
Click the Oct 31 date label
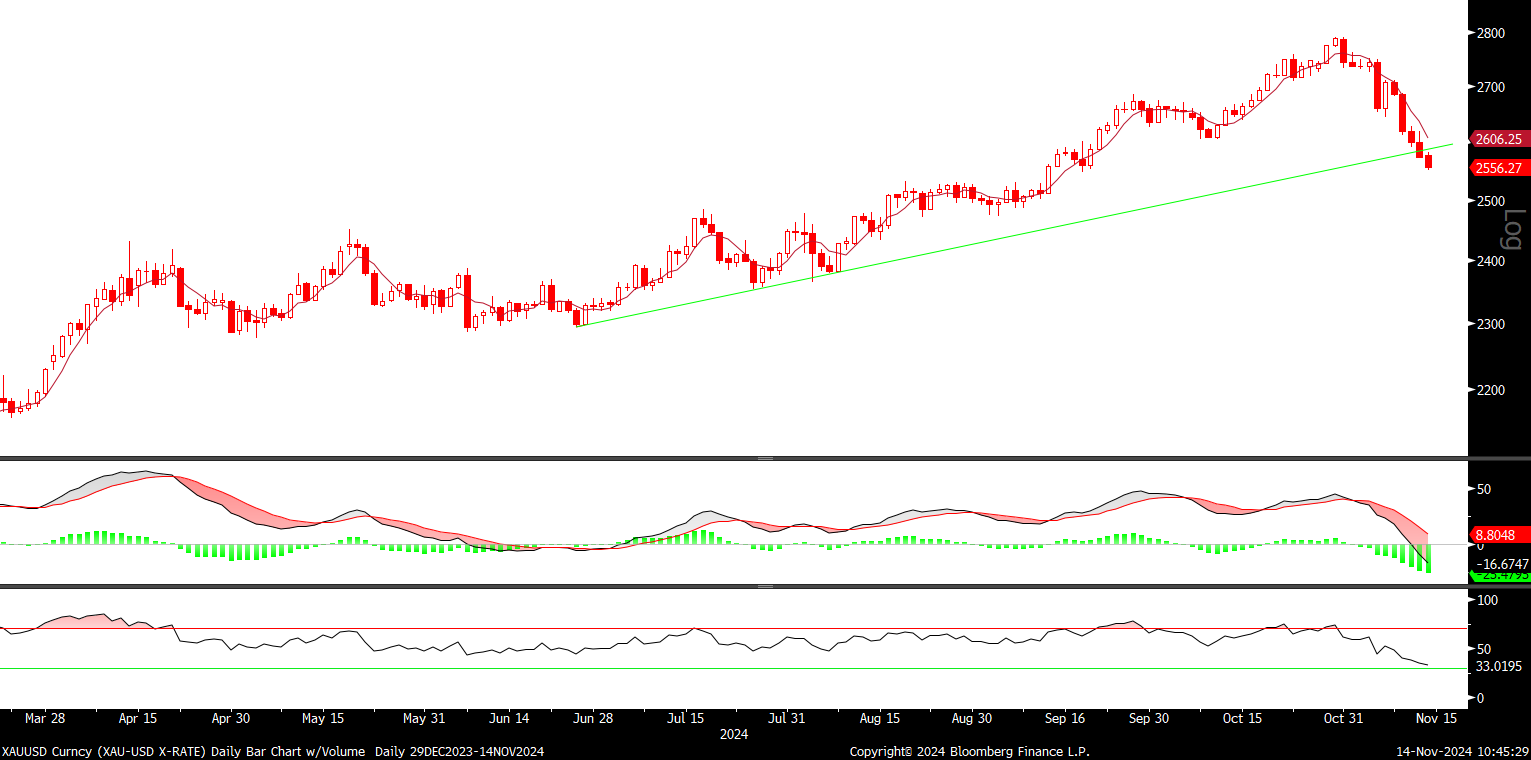point(1343,719)
